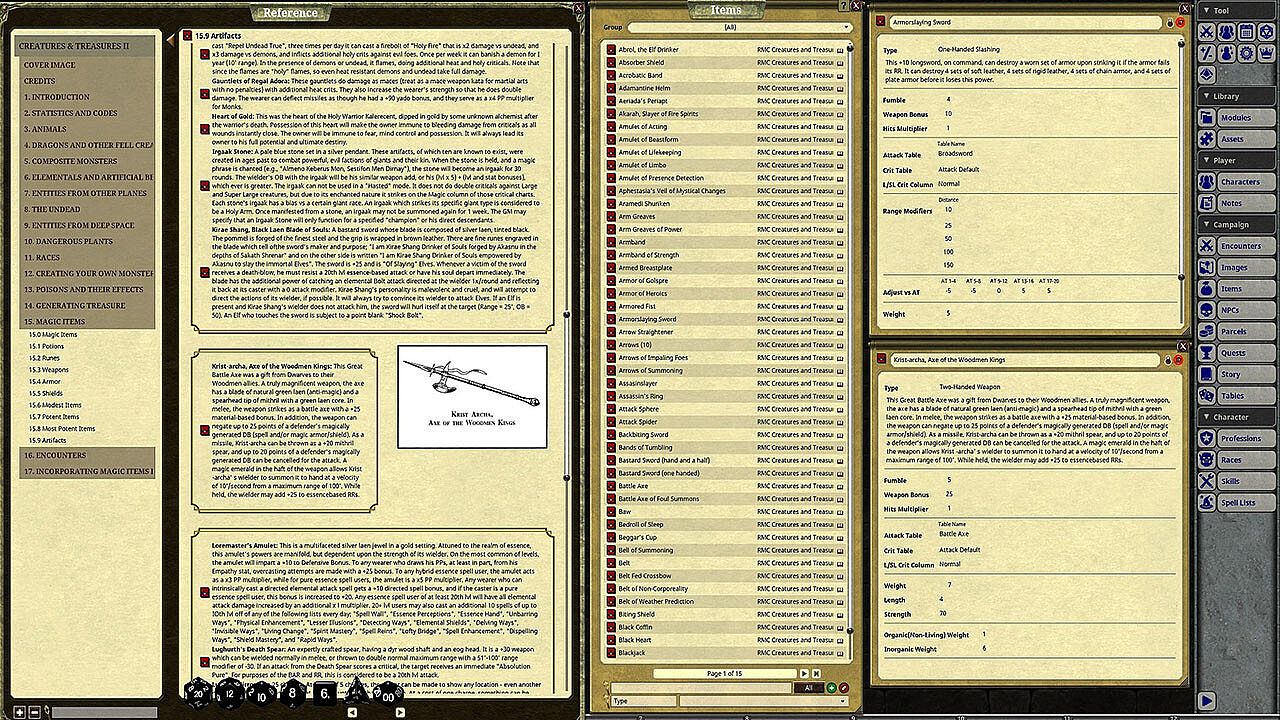Click the plus-slash-minus modifiers tool icon
This screenshot has width=1280, height=720.
(1207, 52)
